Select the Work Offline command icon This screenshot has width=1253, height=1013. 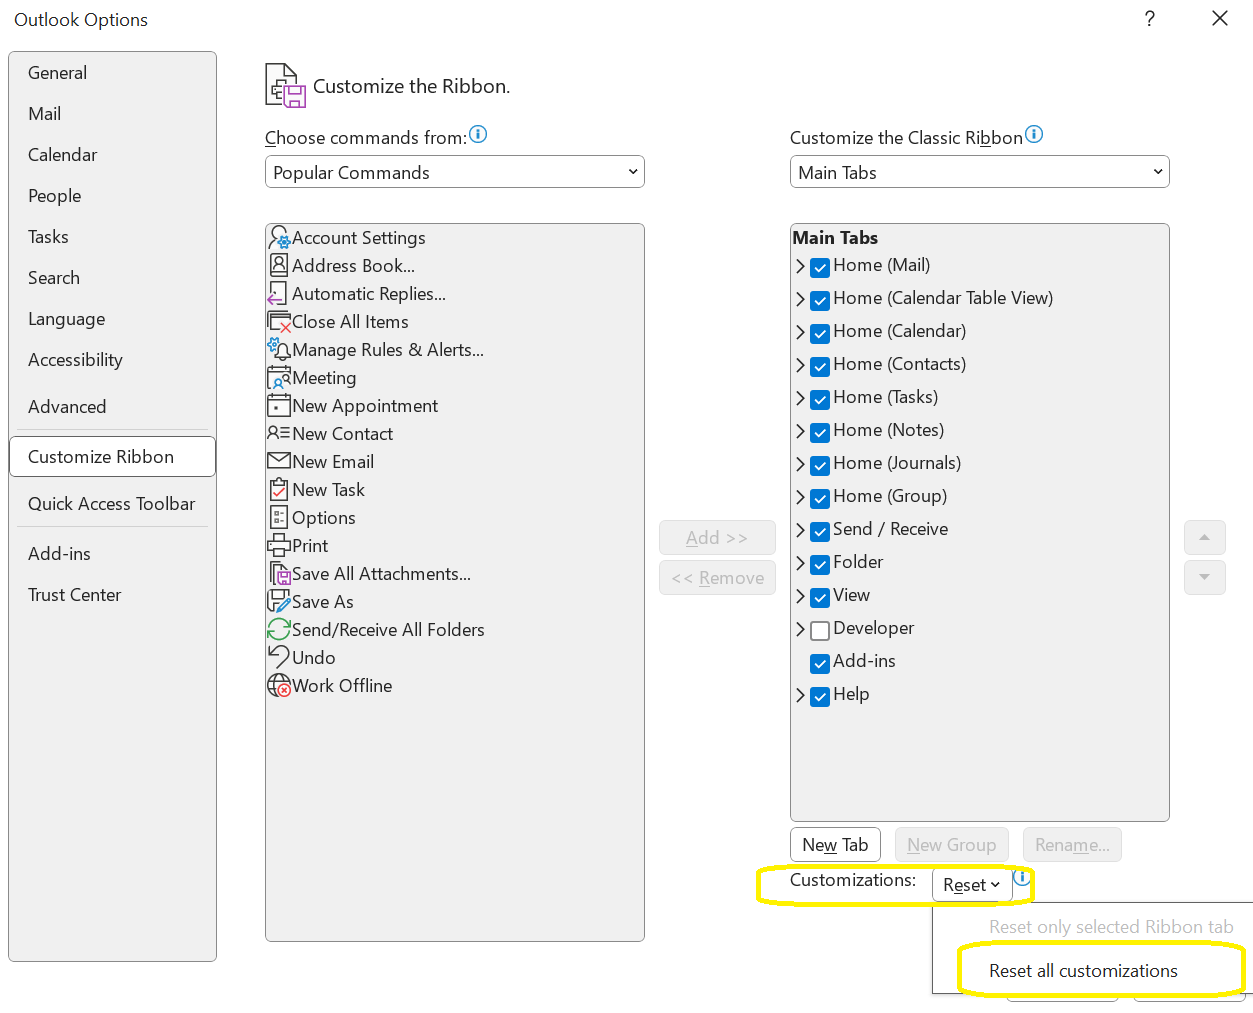[278, 685]
